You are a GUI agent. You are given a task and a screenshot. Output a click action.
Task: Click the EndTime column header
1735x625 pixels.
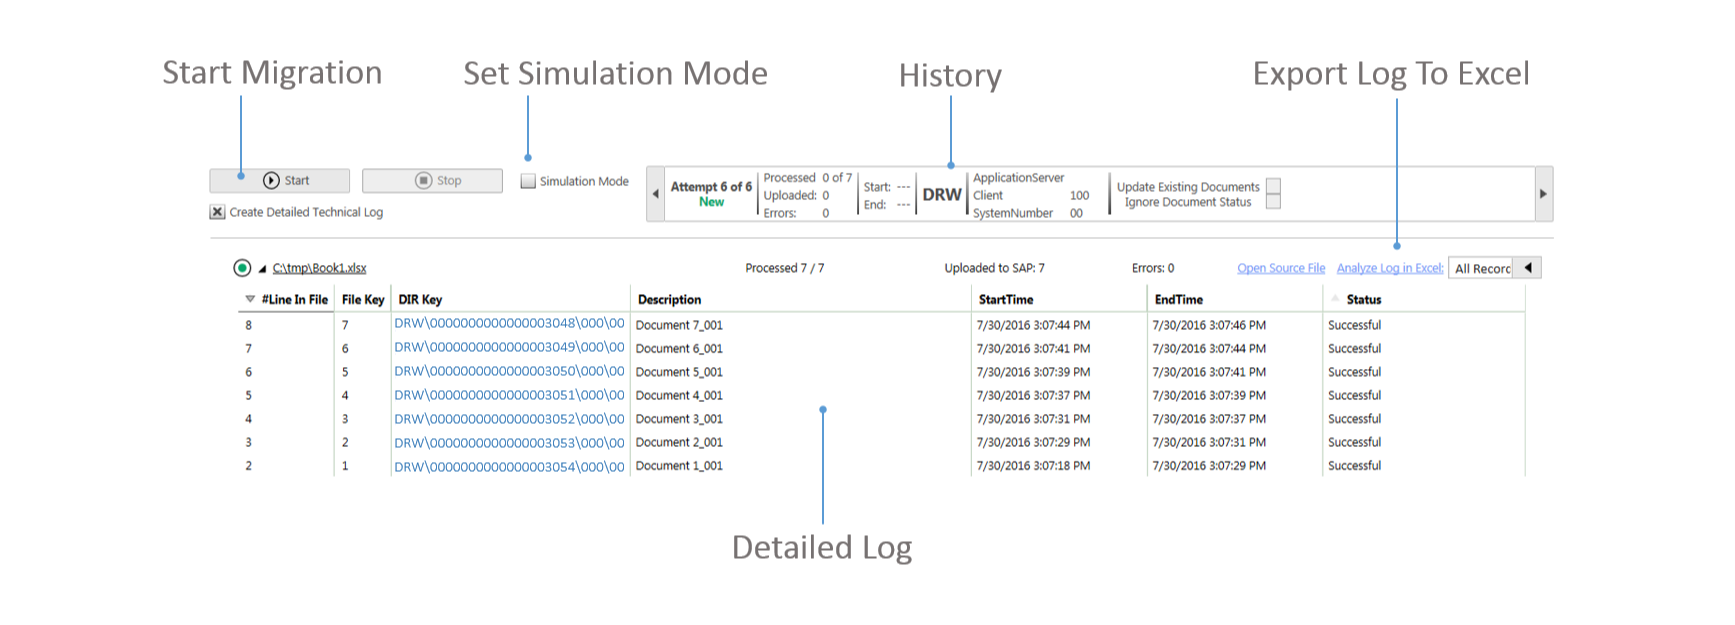click(1179, 299)
